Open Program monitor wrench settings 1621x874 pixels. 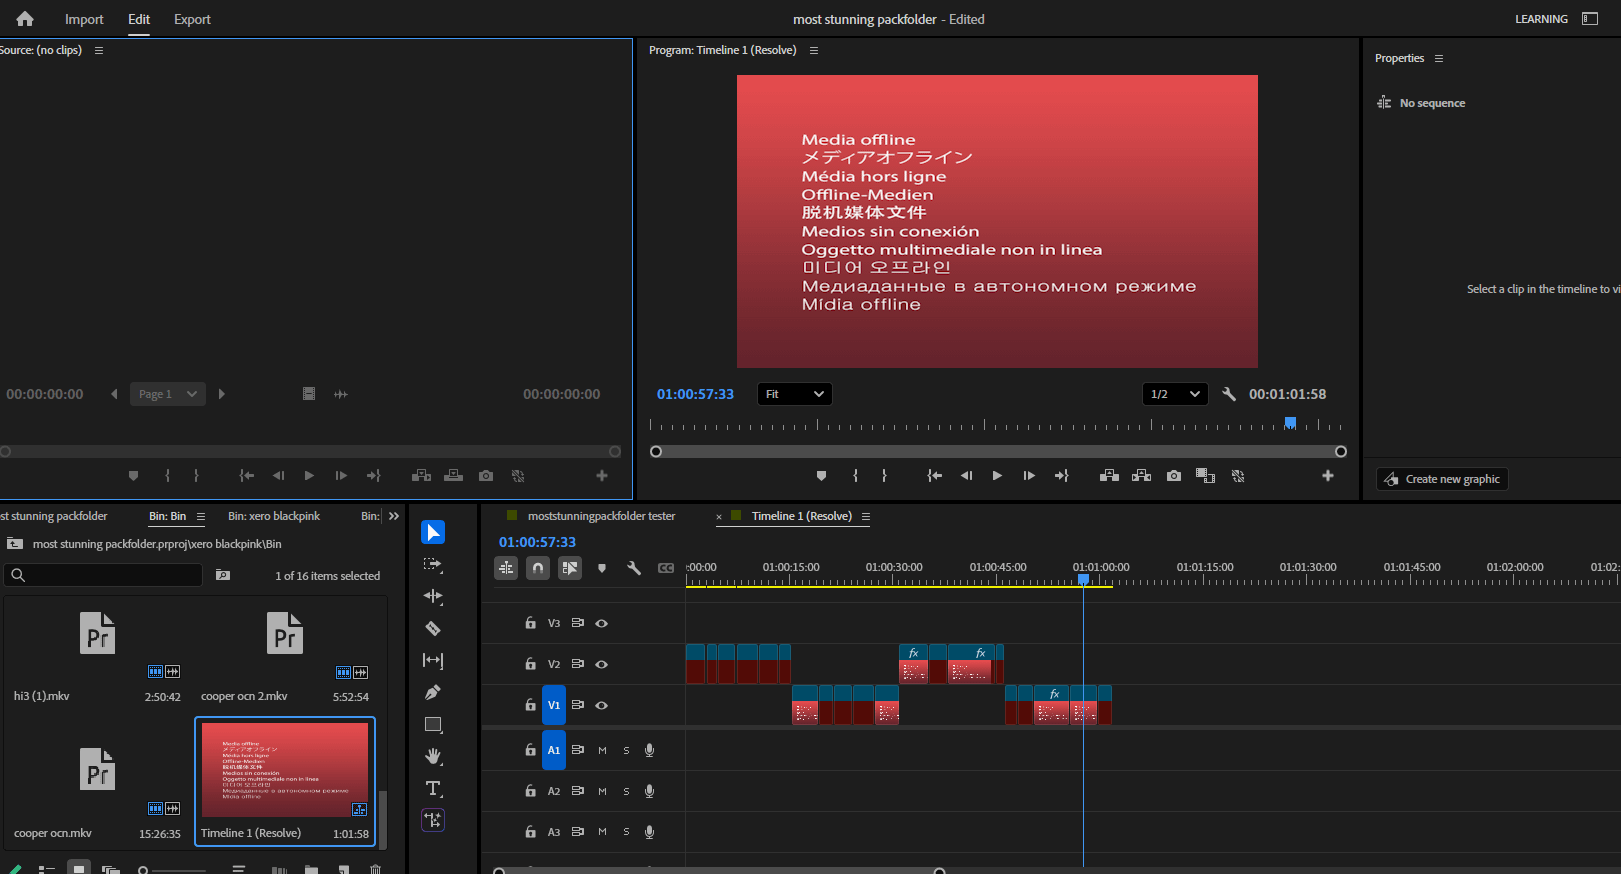coord(1229,394)
